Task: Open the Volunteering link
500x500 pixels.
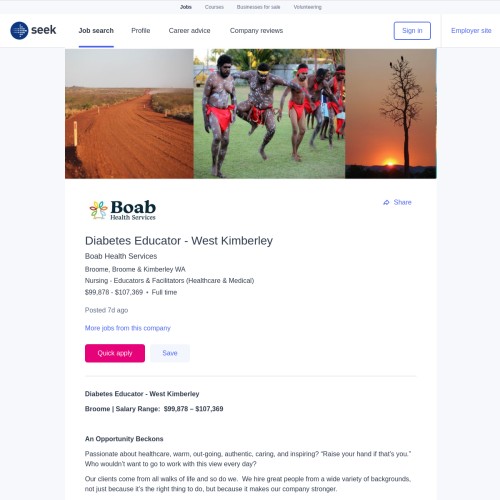Action: [x=307, y=7]
